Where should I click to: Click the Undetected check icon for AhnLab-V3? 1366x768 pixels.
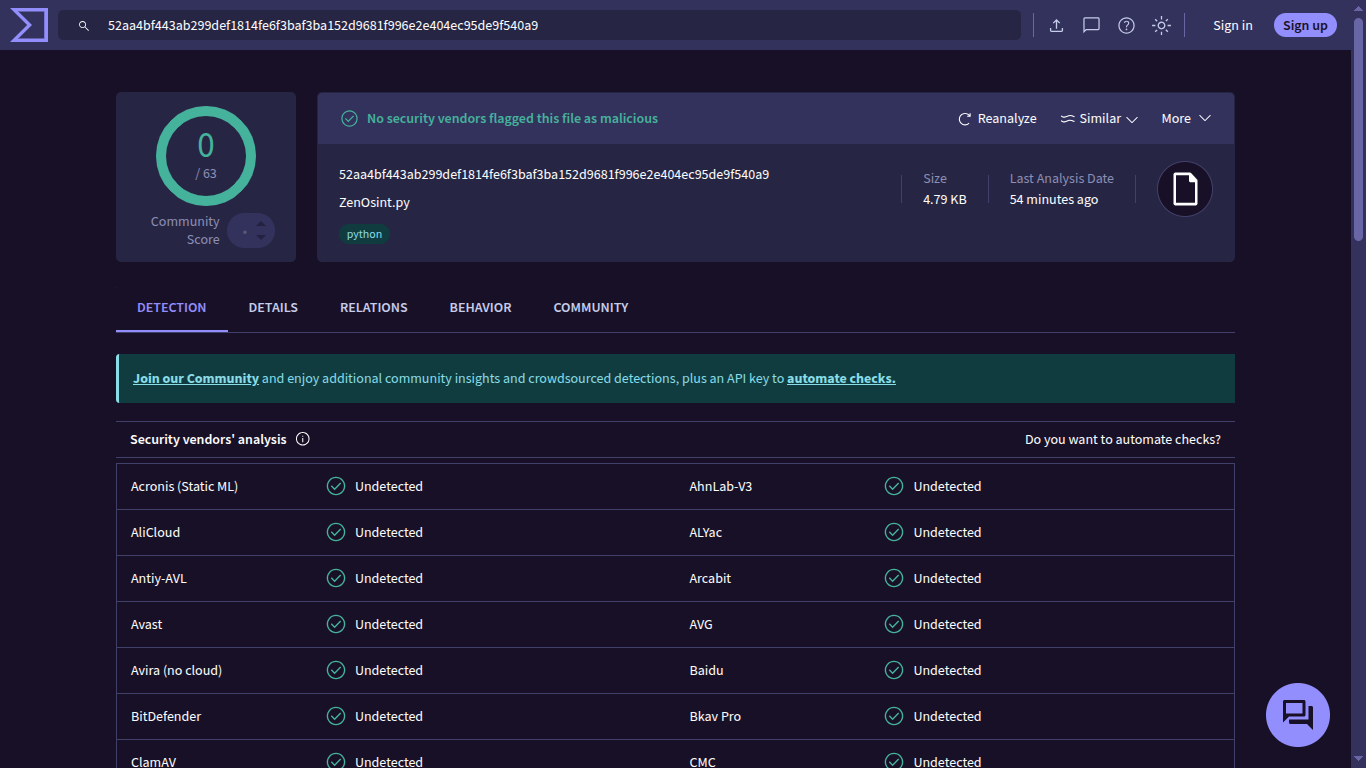click(x=894, y=486)
